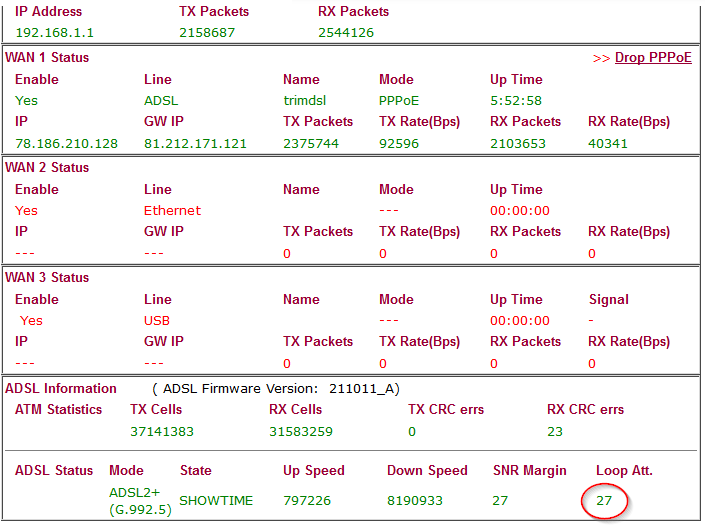Image resolution: width=705 pixels, height=527 pixels.
Task: Click the WAN 3 USB line value
Action: click(x=157, y=321)
